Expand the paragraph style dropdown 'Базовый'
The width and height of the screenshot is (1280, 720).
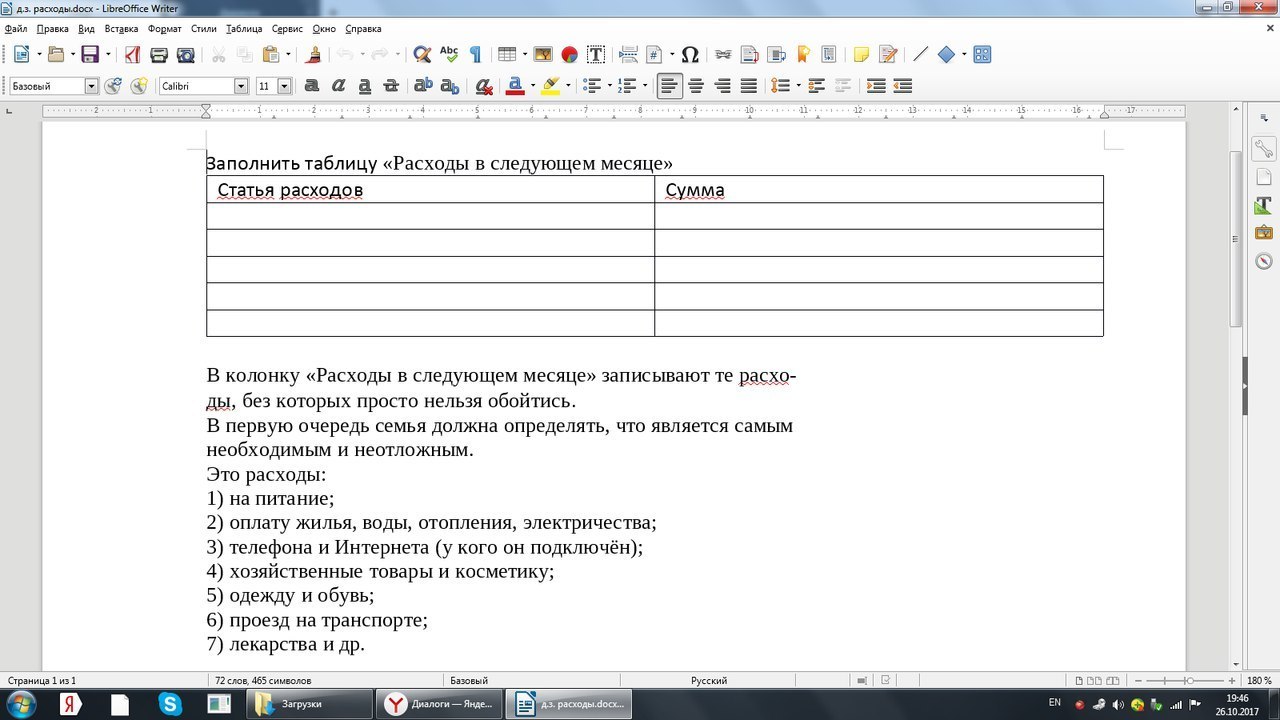(x=91, y=87)
